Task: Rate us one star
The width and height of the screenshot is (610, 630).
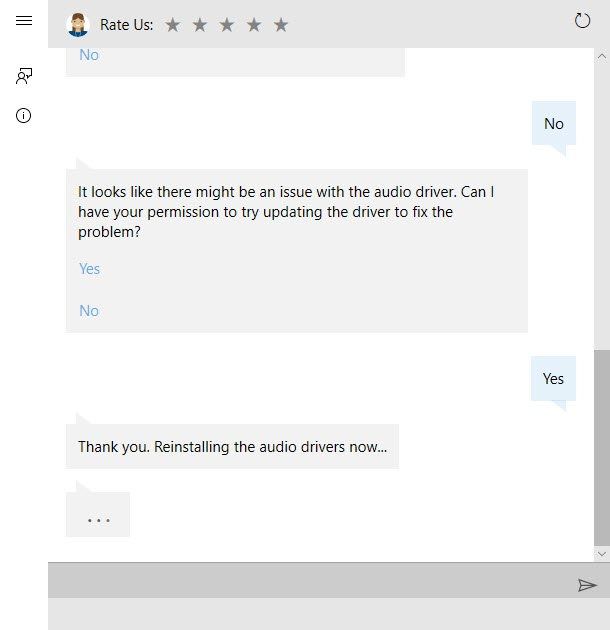Action: pos(173,25)
